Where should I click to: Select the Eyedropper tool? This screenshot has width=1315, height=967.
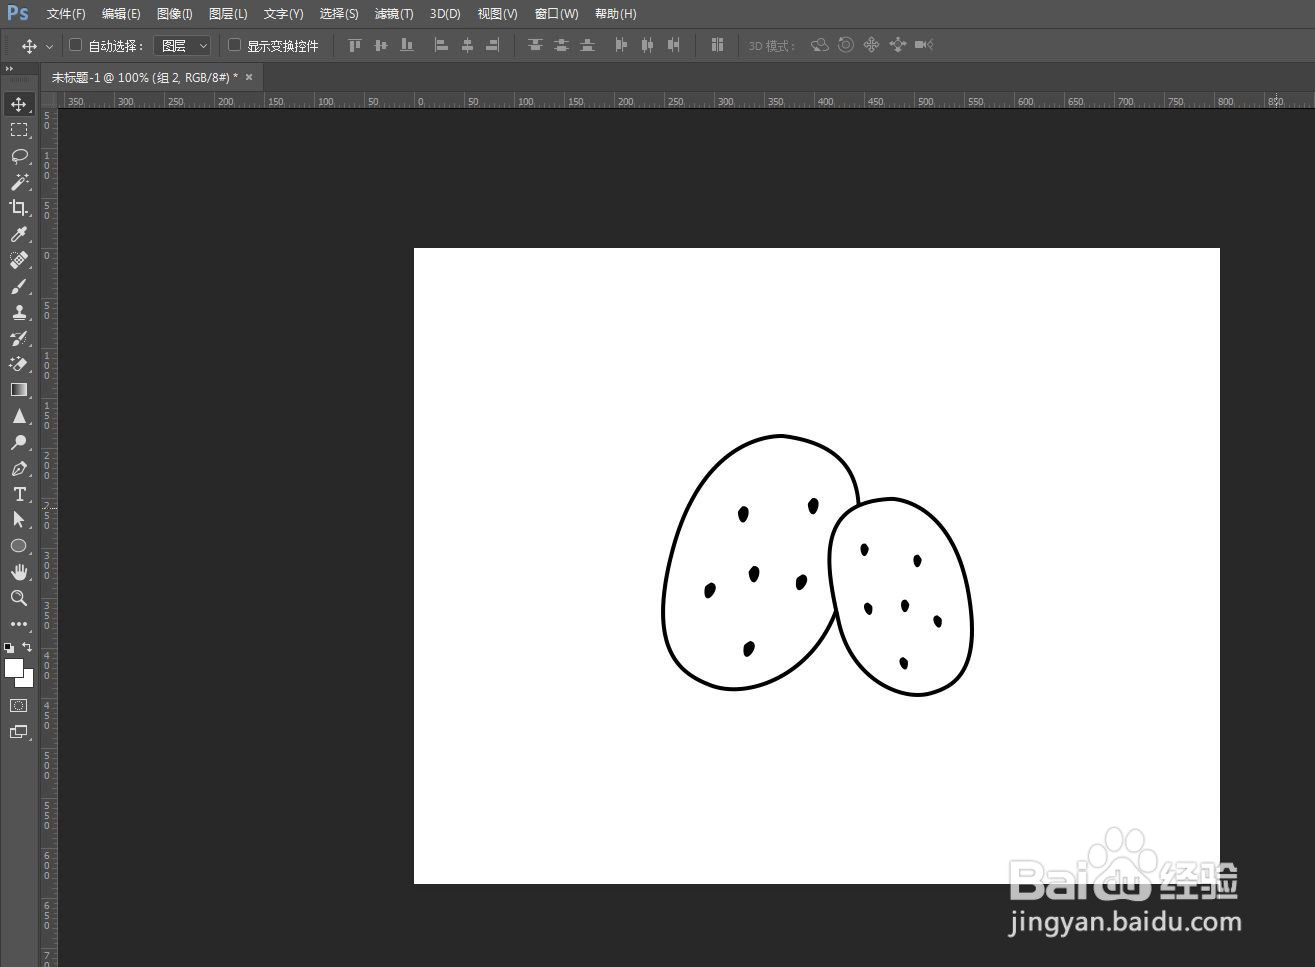pyautogui.click(x=19, y=234)
